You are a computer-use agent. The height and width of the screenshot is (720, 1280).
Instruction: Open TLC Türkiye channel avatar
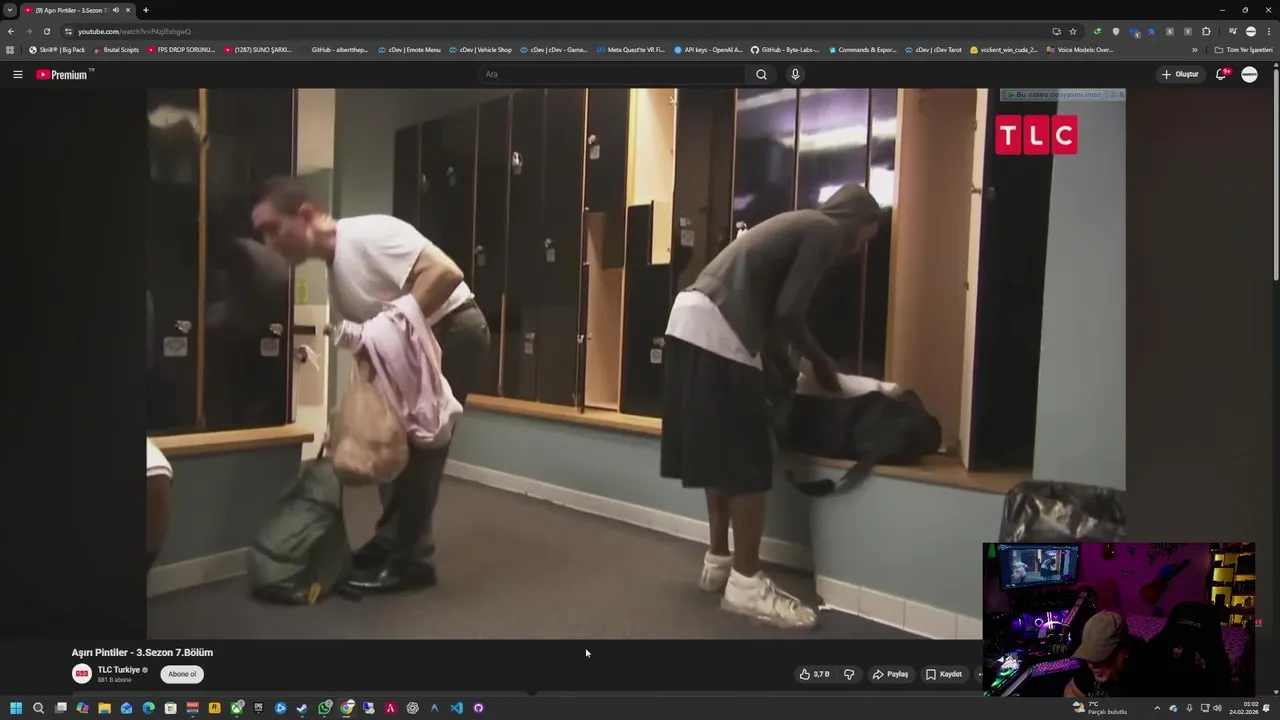(82, 674)
